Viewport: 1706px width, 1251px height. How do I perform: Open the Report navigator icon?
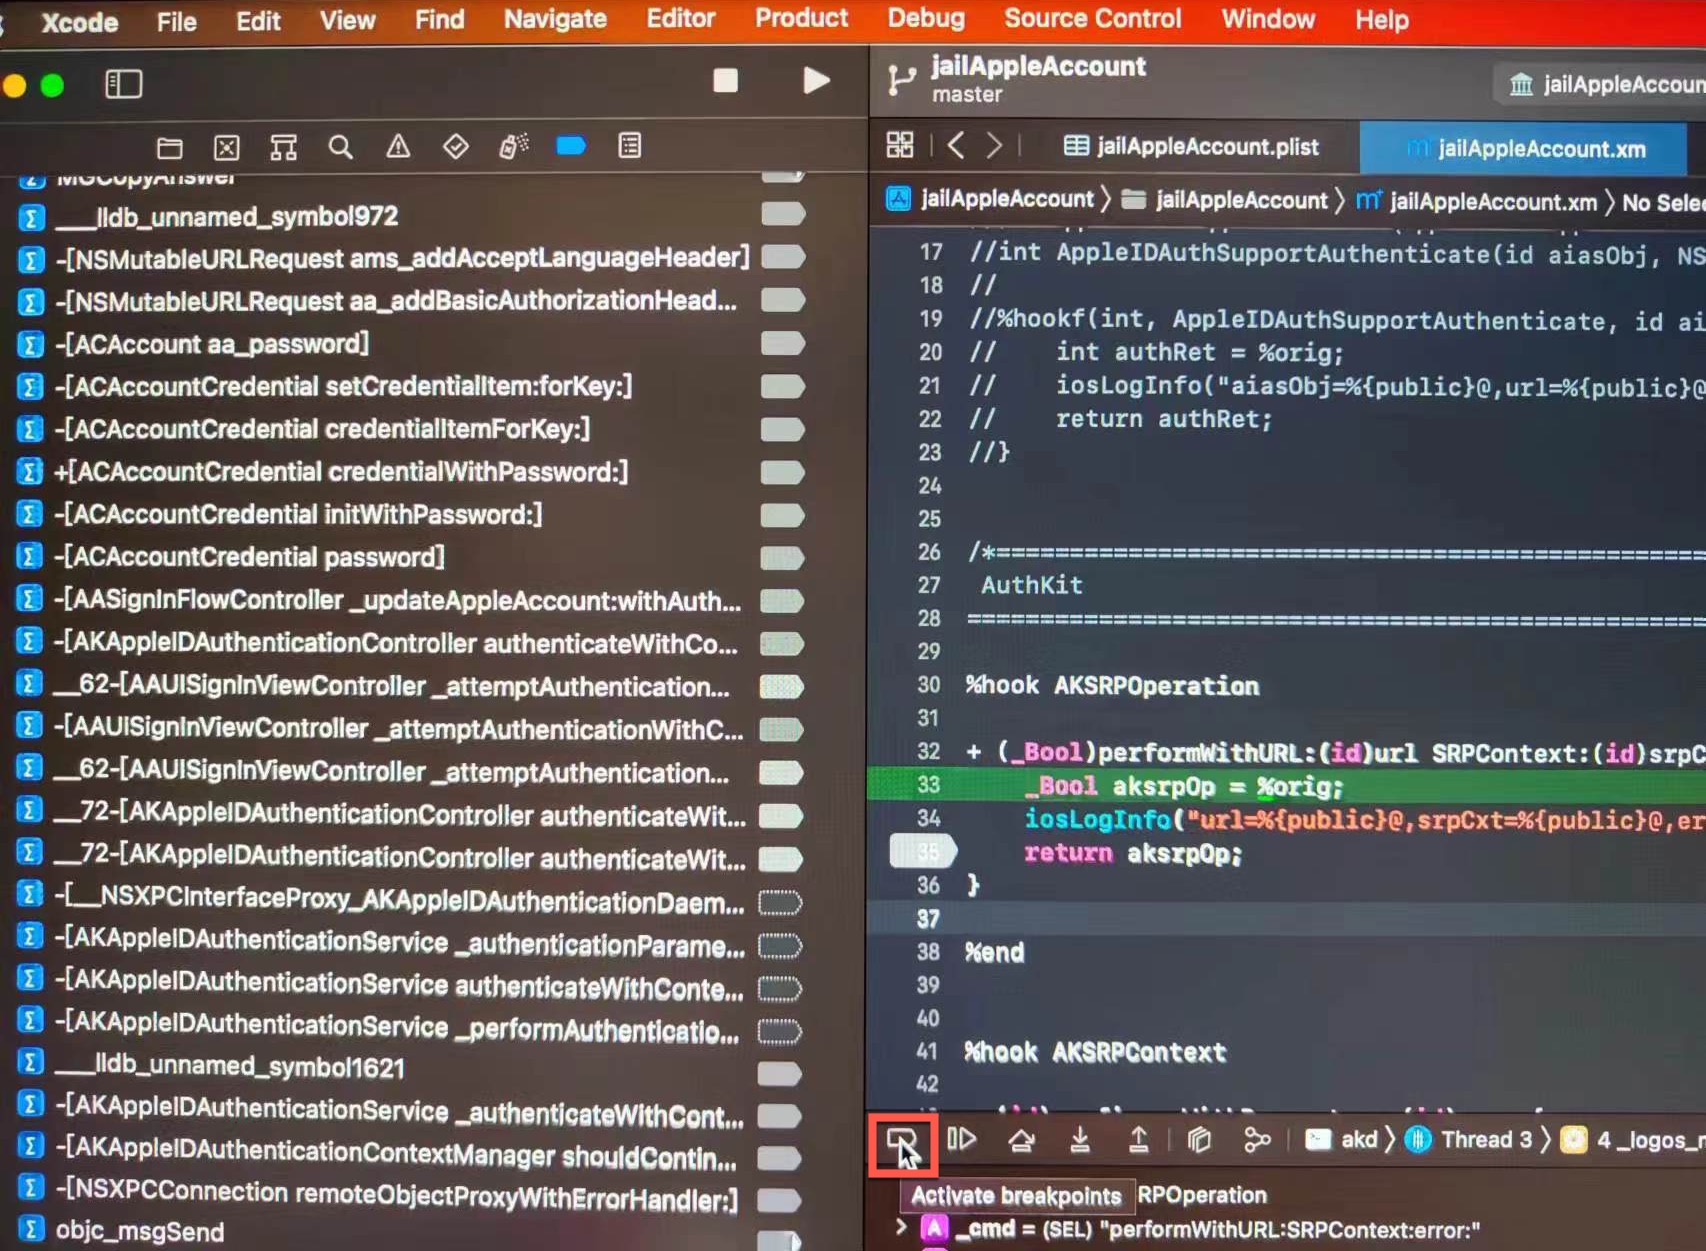630,146
